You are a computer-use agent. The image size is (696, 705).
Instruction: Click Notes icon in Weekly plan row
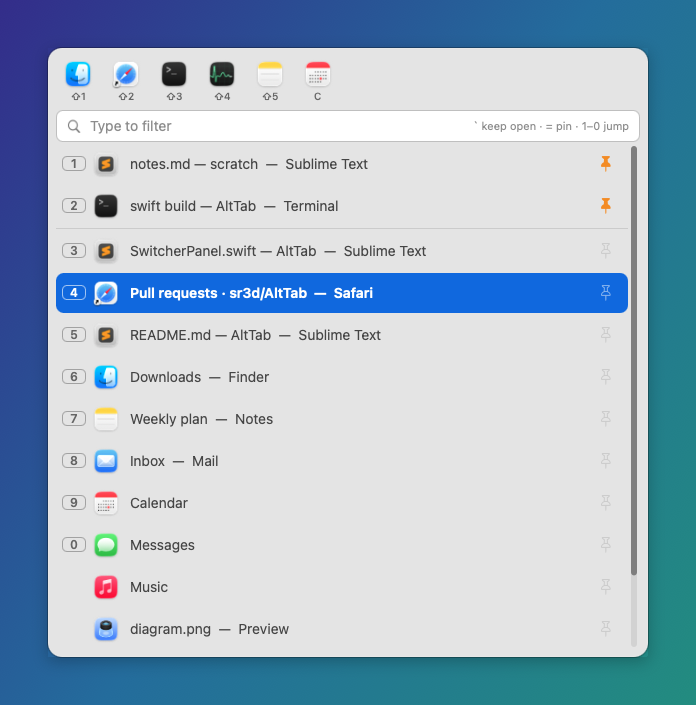point(106,419)
